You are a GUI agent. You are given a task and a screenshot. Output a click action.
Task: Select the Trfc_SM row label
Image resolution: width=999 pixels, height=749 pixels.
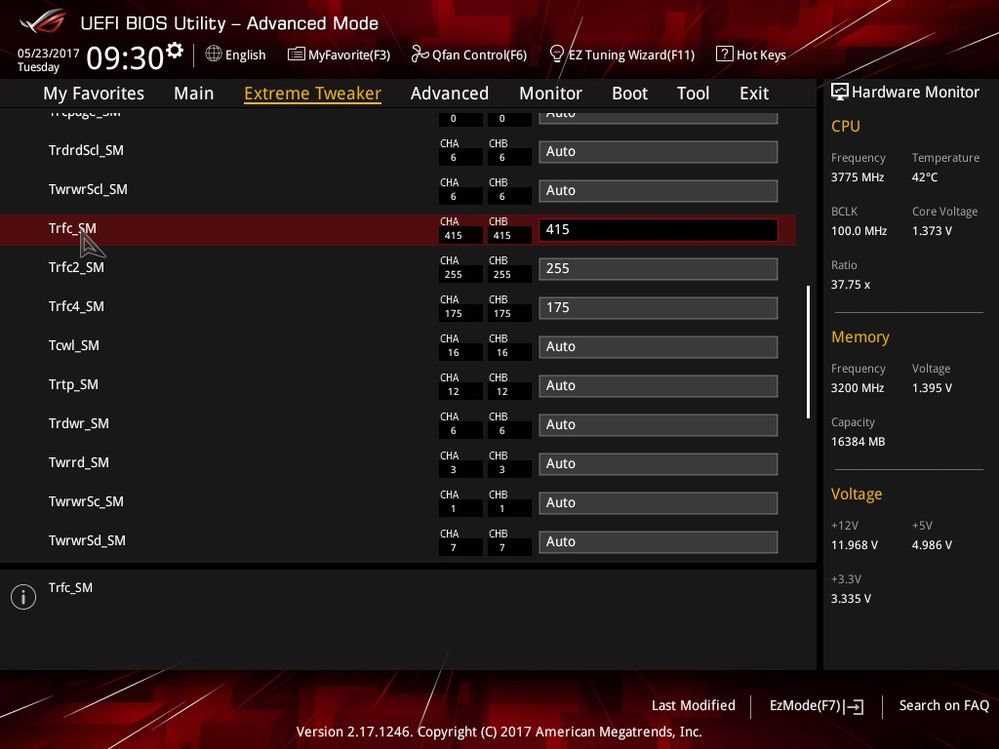(73, 228)
